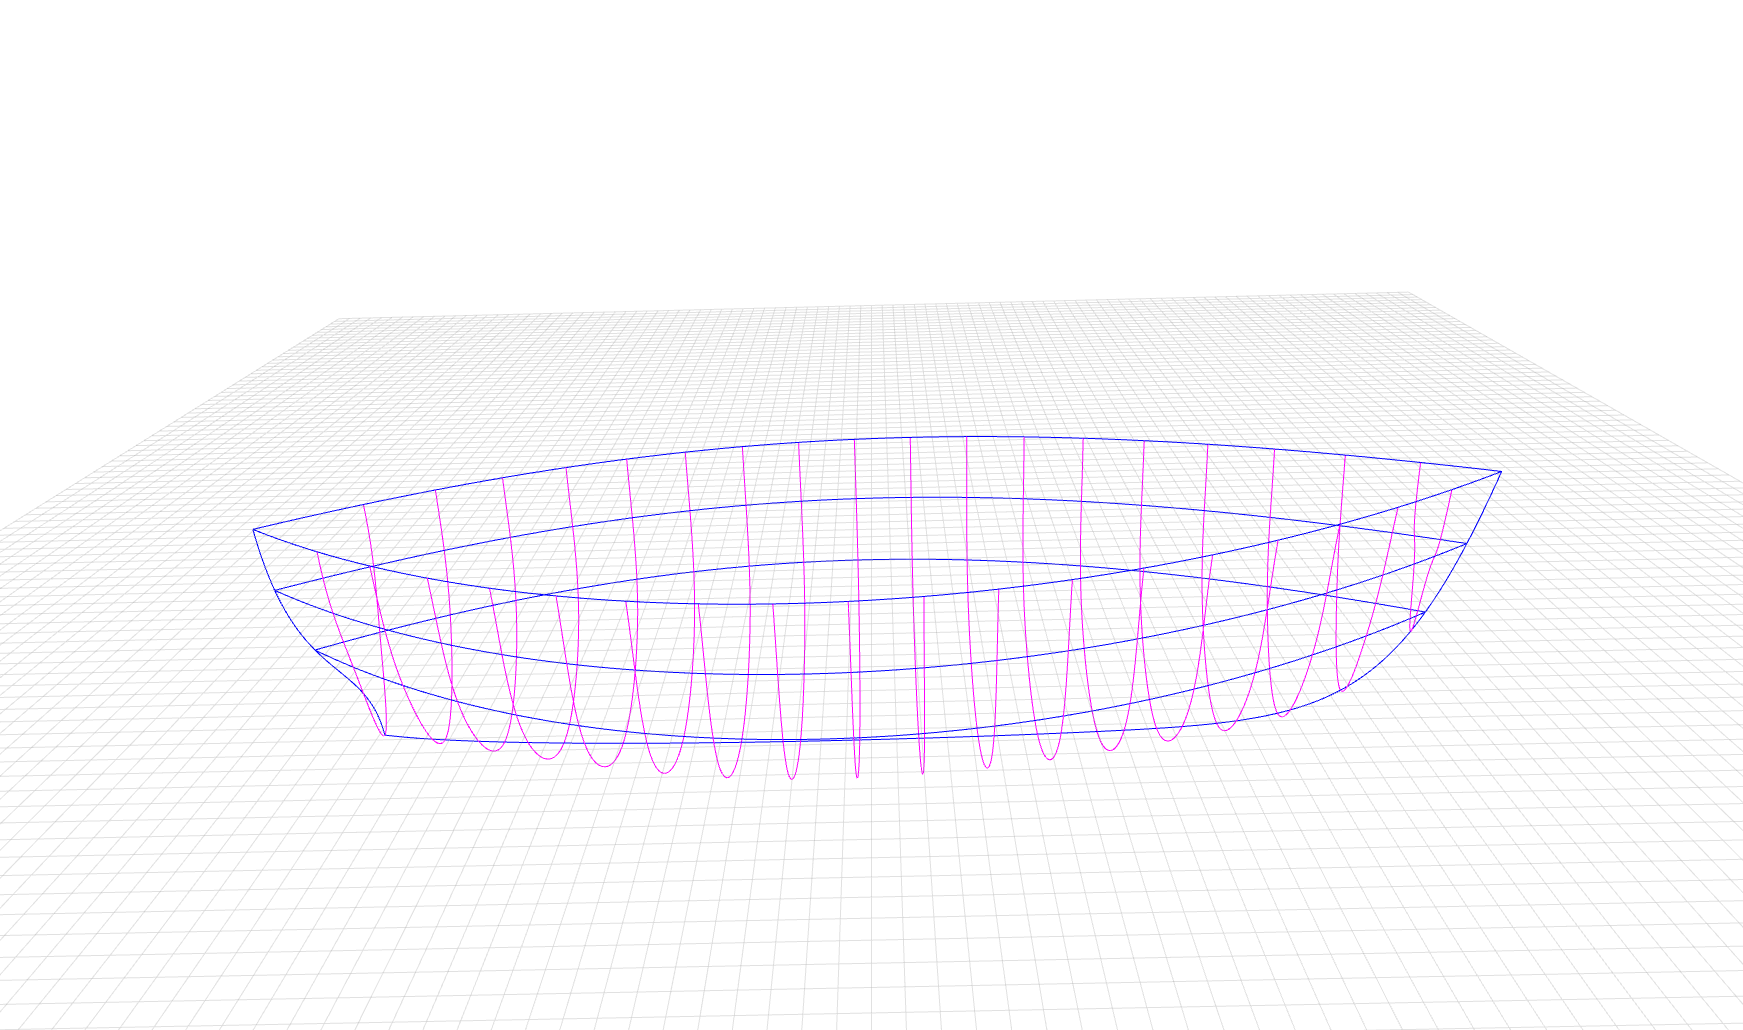Viewport: 1743px width, 1030px height.
Task: Pick the lowest blue waterline's left end point
Action: tap(316, 651)
